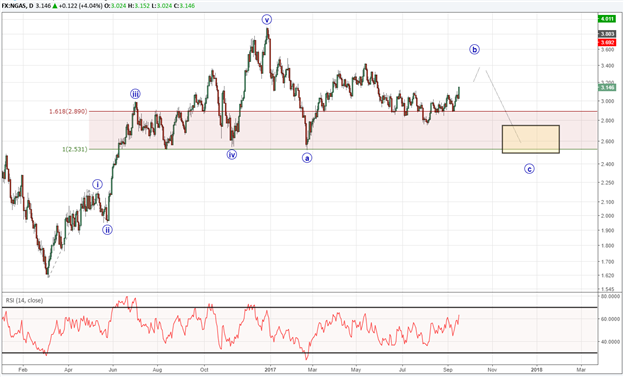624x377 pixels.
Task: Click the L:3.024 low value in header
Action: (162, 6)
